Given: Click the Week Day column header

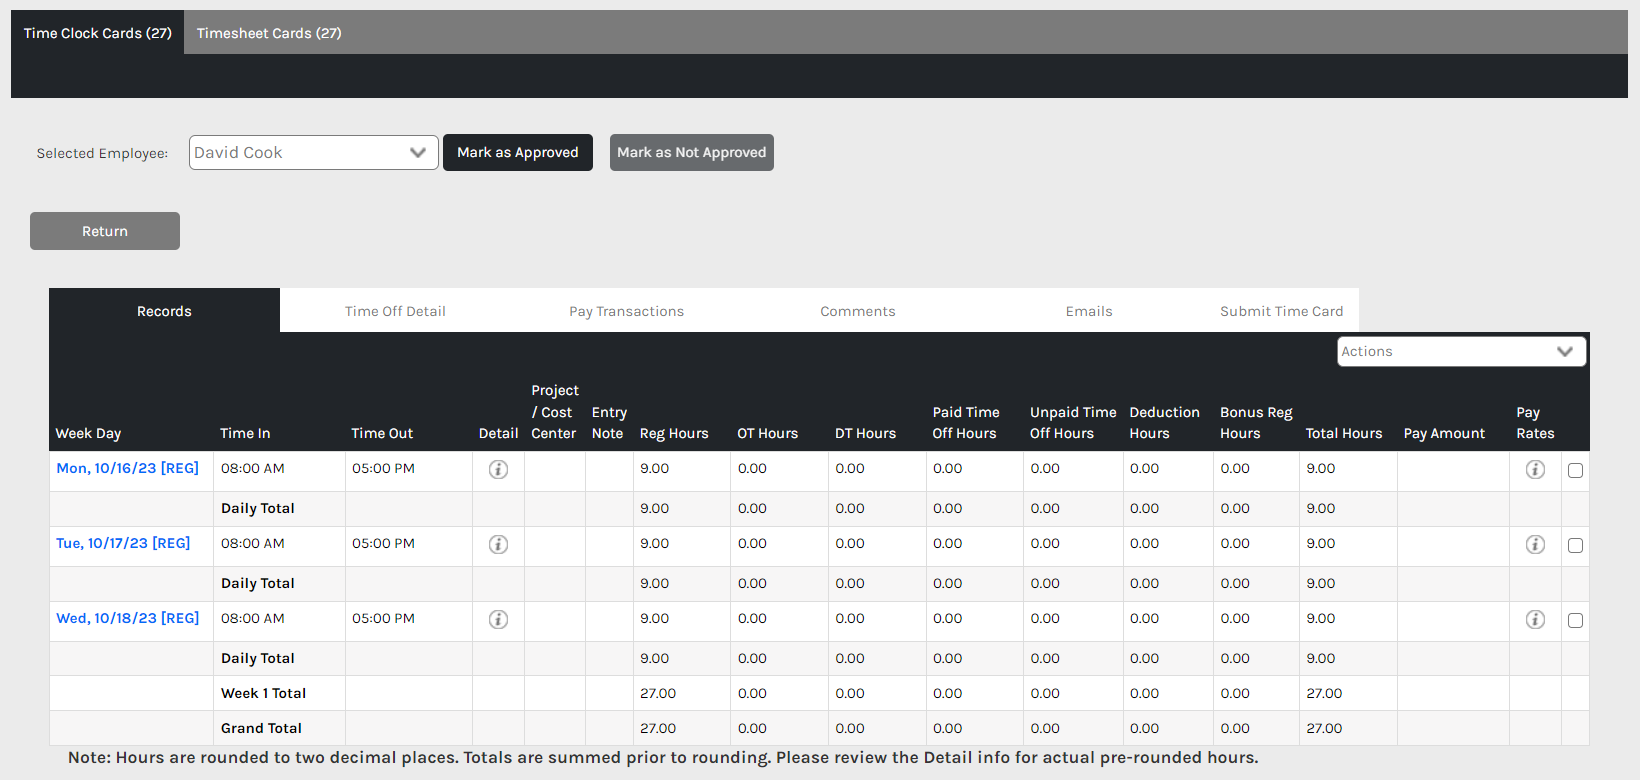Looking at the screenshot, I should point(88,433).
